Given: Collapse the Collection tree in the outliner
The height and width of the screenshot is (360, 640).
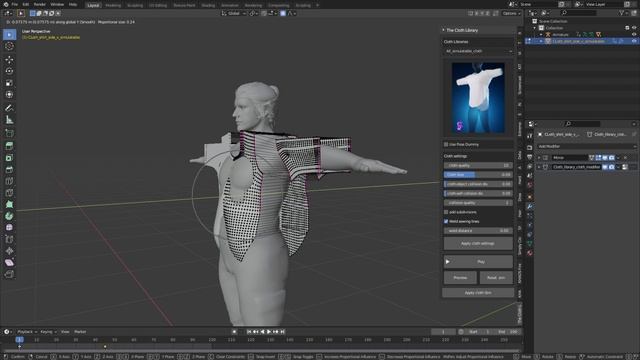Looking at the screenshot, I should click(535, 28).
